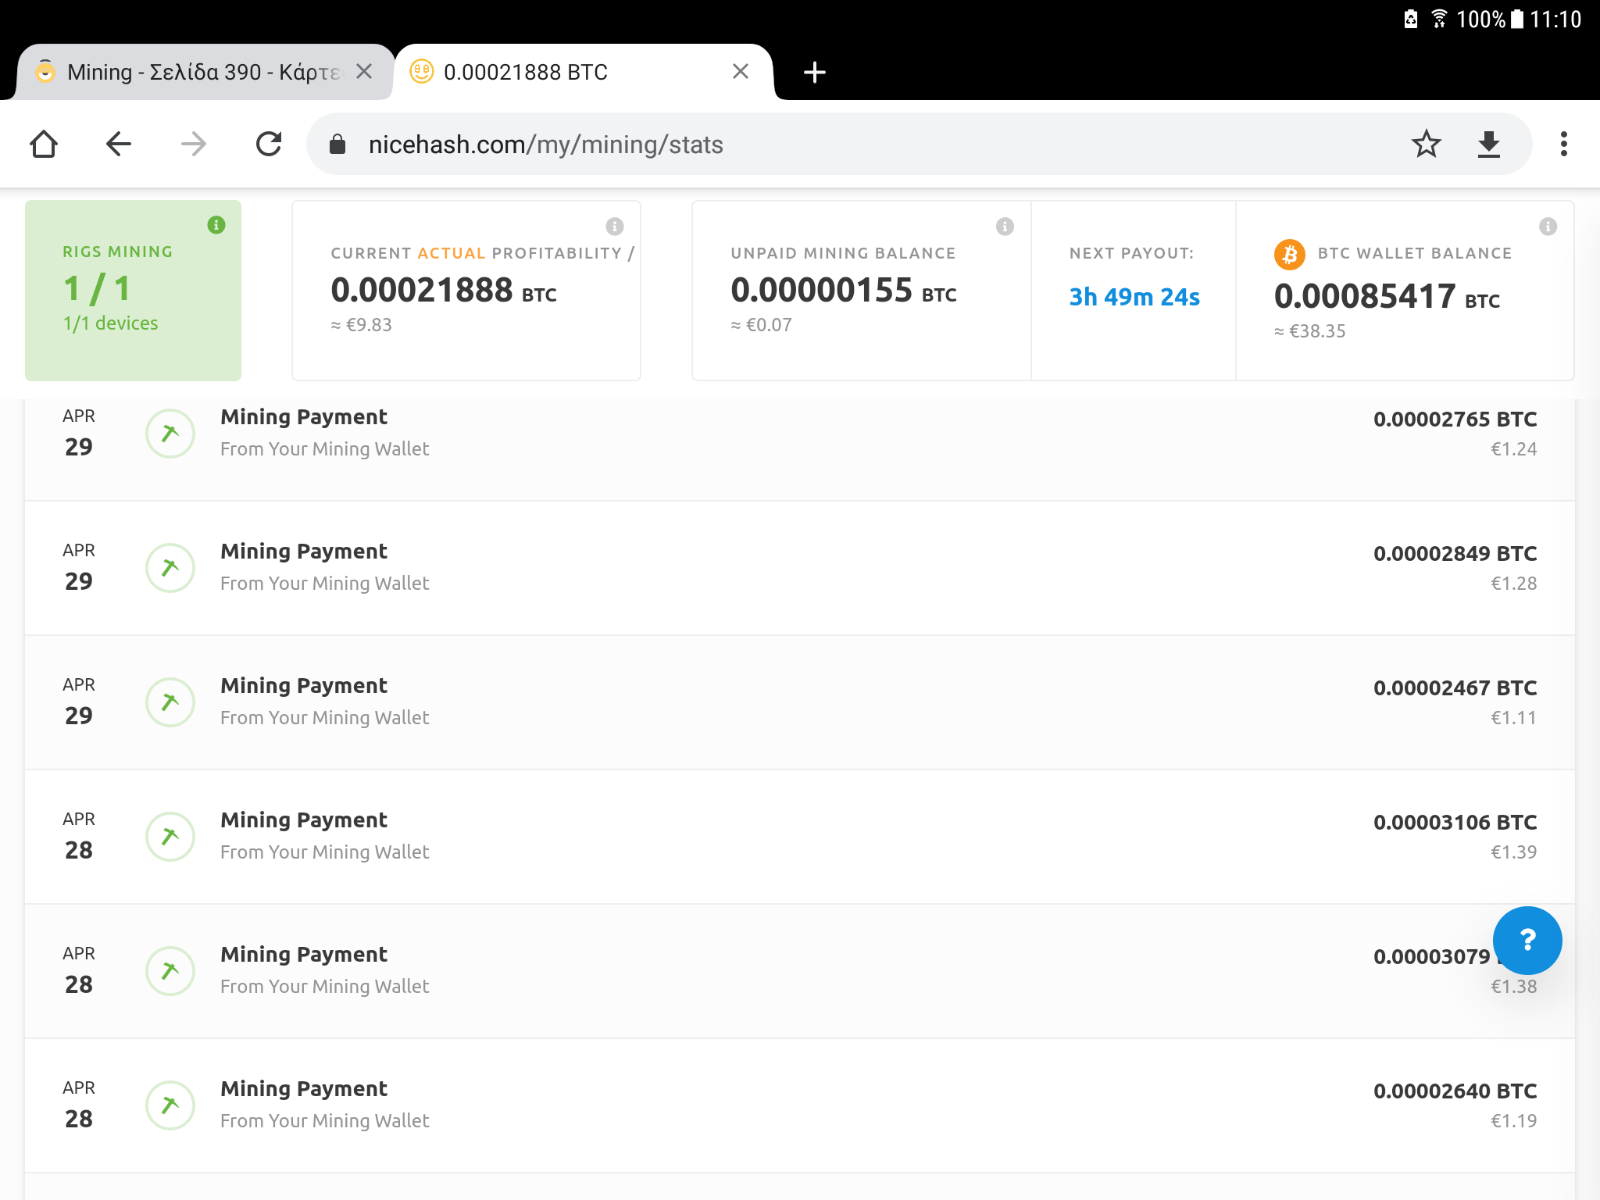This screenshot has height=1200, width=1600.
Task: Click the €1.19 euro value
Action: click(1514, 1121)
